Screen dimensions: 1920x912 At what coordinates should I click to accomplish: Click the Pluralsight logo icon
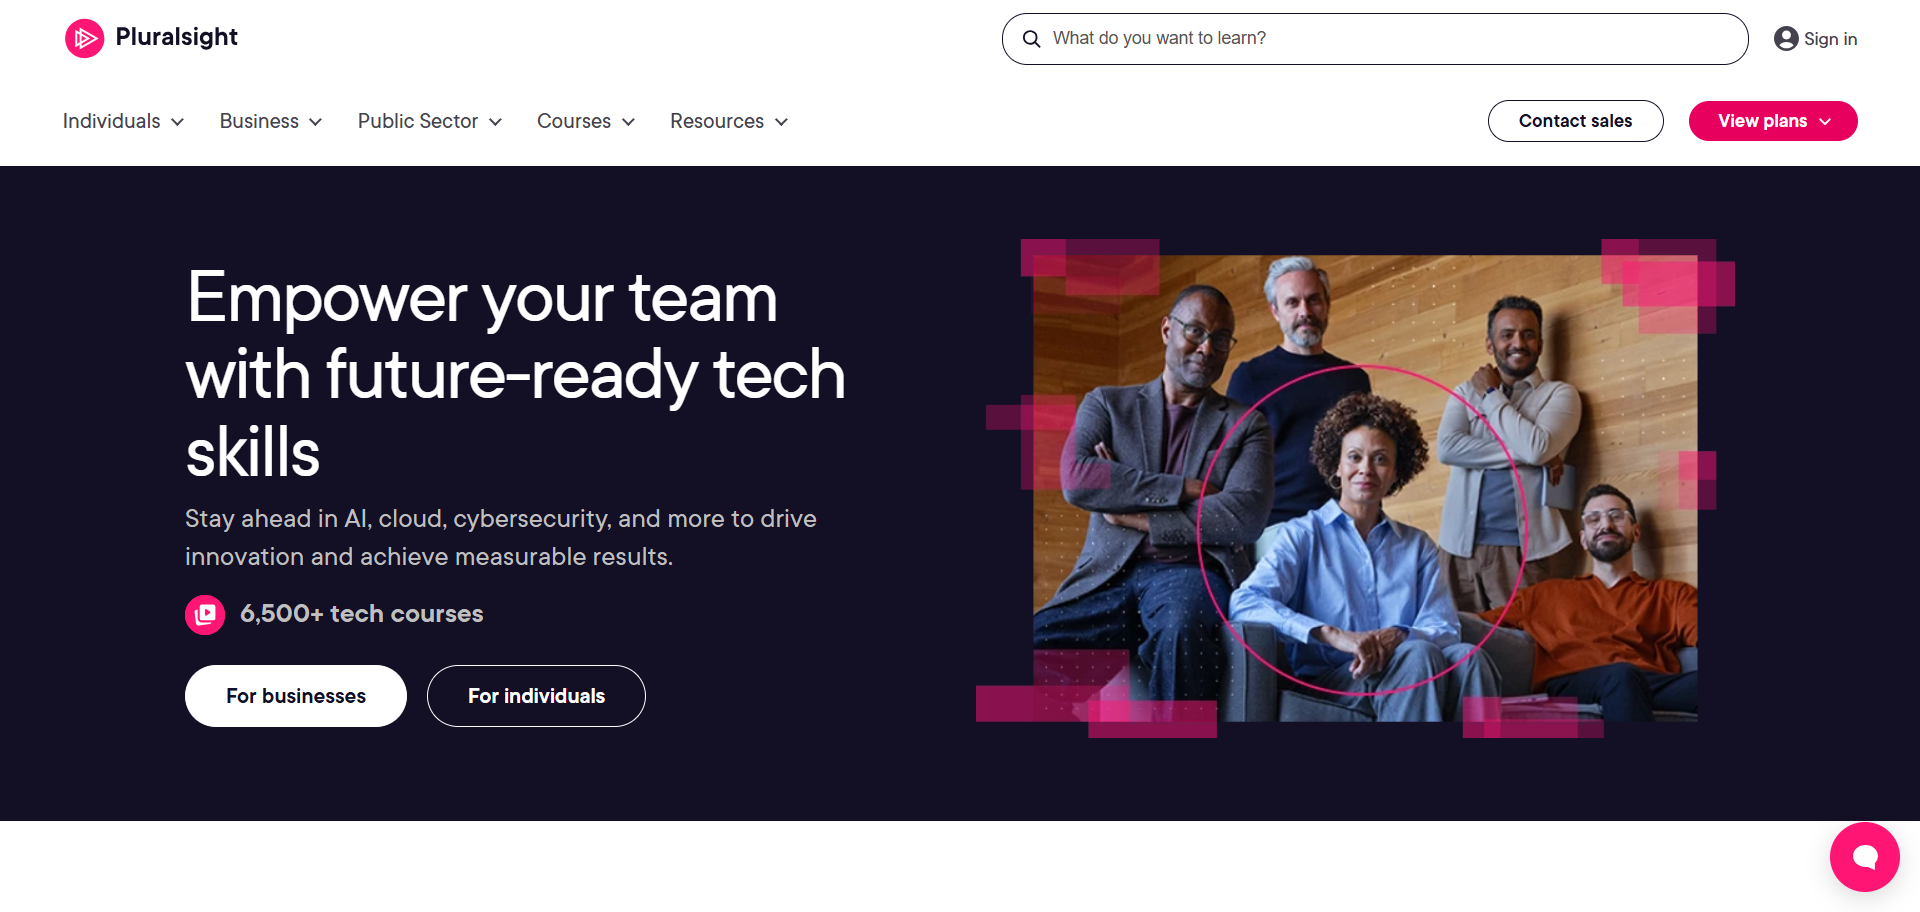coord(85,39)
